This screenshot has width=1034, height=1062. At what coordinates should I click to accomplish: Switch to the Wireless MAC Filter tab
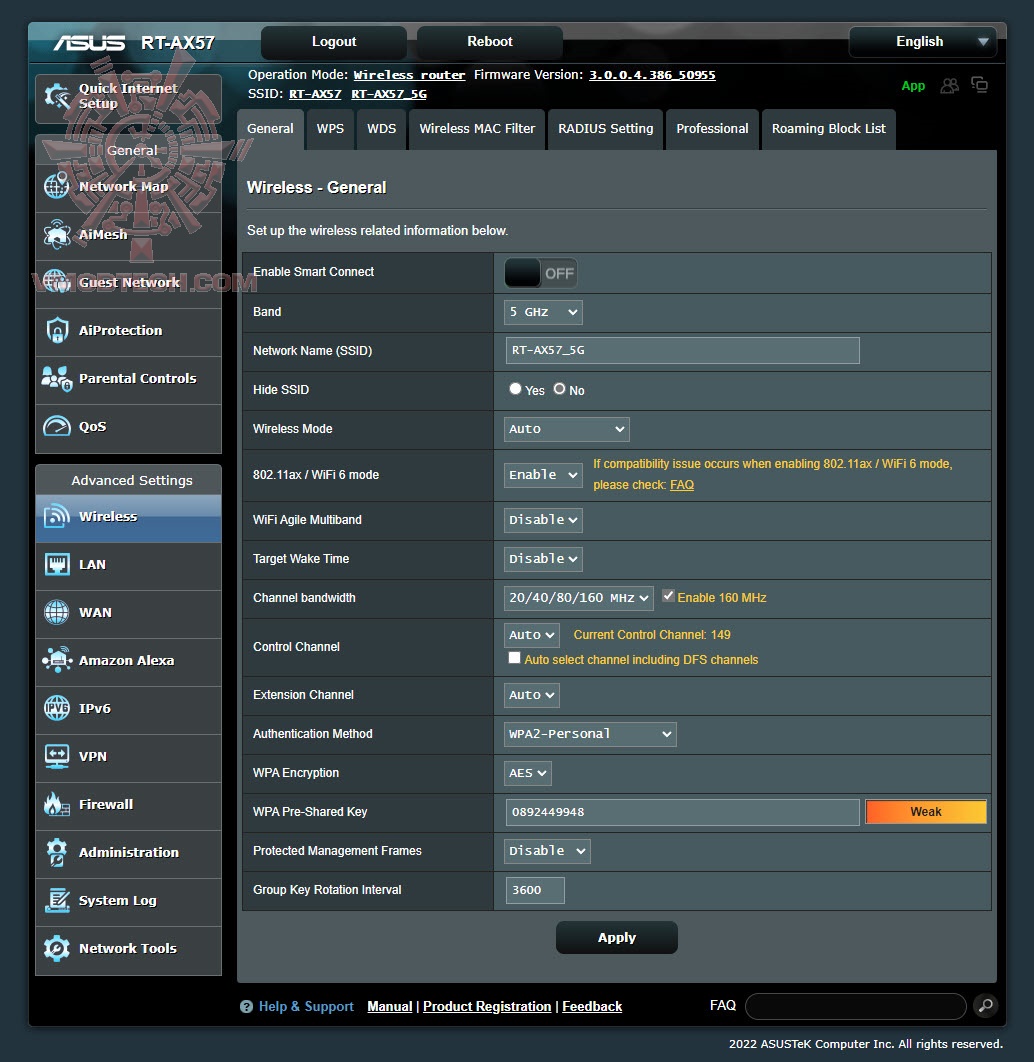[x=477, y=129]
